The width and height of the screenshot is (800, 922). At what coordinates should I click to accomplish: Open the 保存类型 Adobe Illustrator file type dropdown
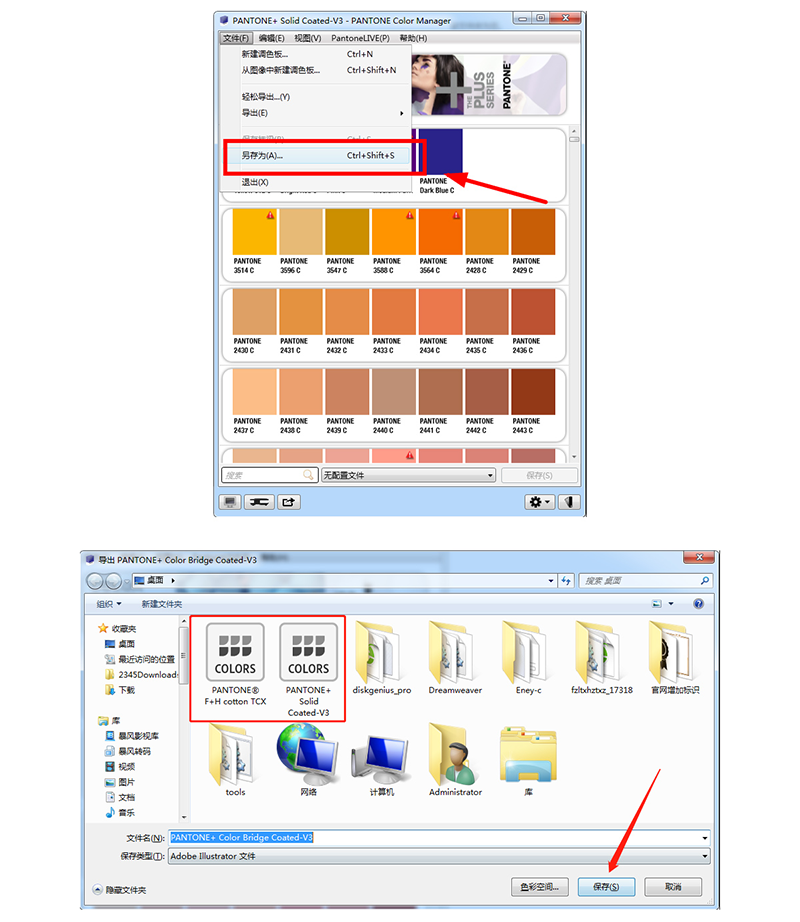pos(438,856)
